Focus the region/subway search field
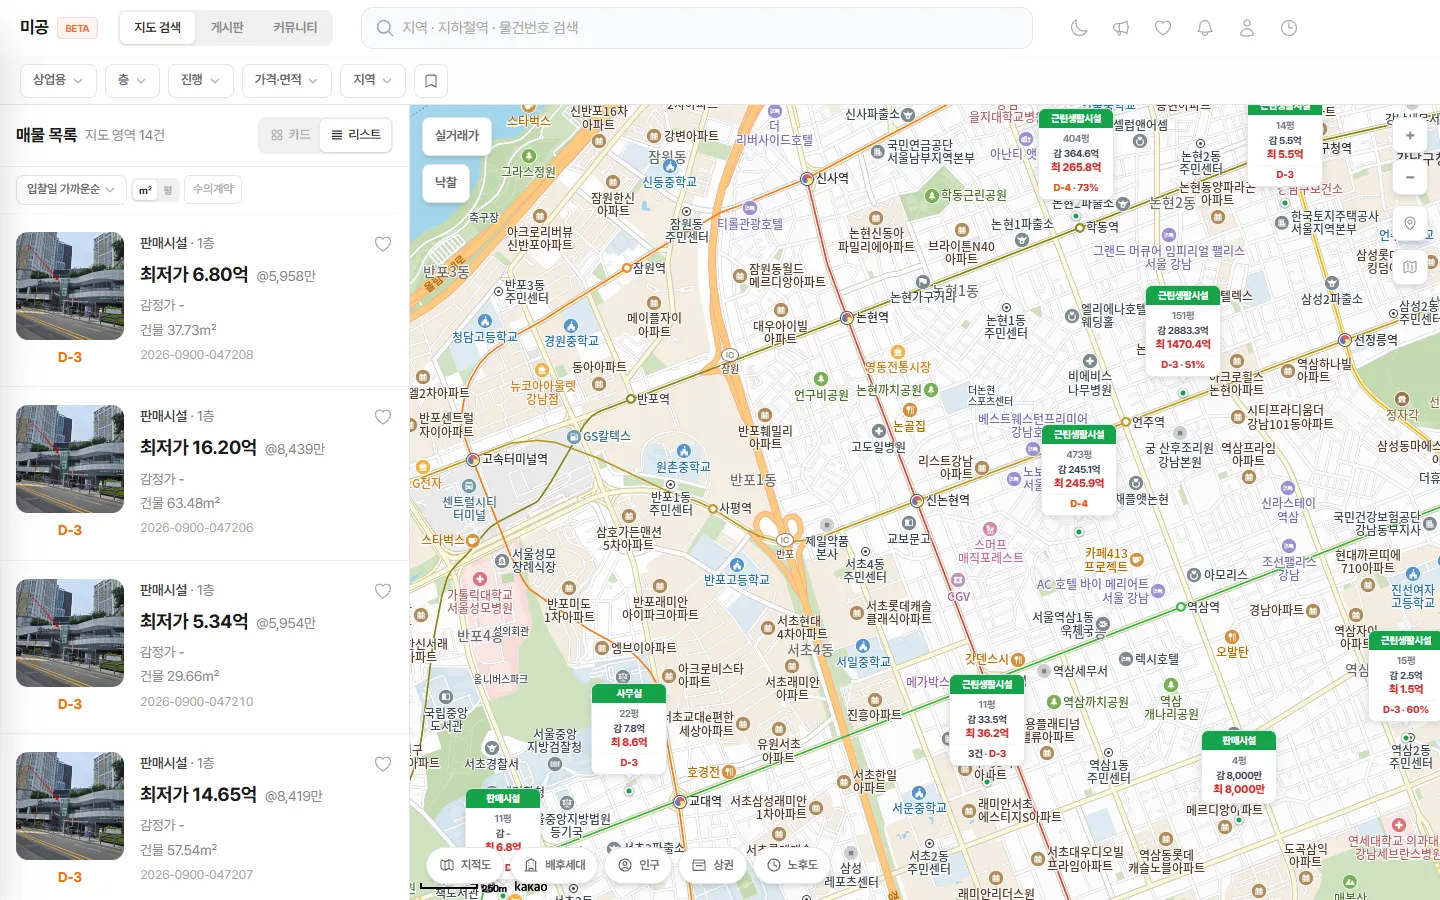 click(x=696, y=28)
